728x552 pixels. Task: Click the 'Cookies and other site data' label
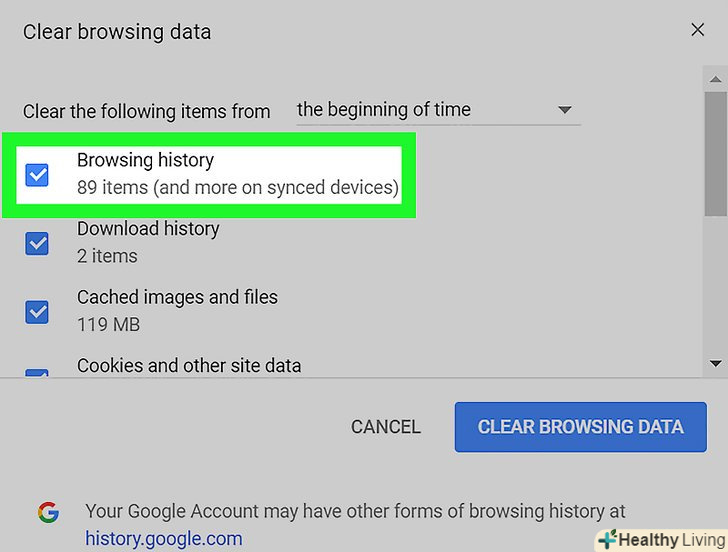pyautogui.click(x=189, y=365)
